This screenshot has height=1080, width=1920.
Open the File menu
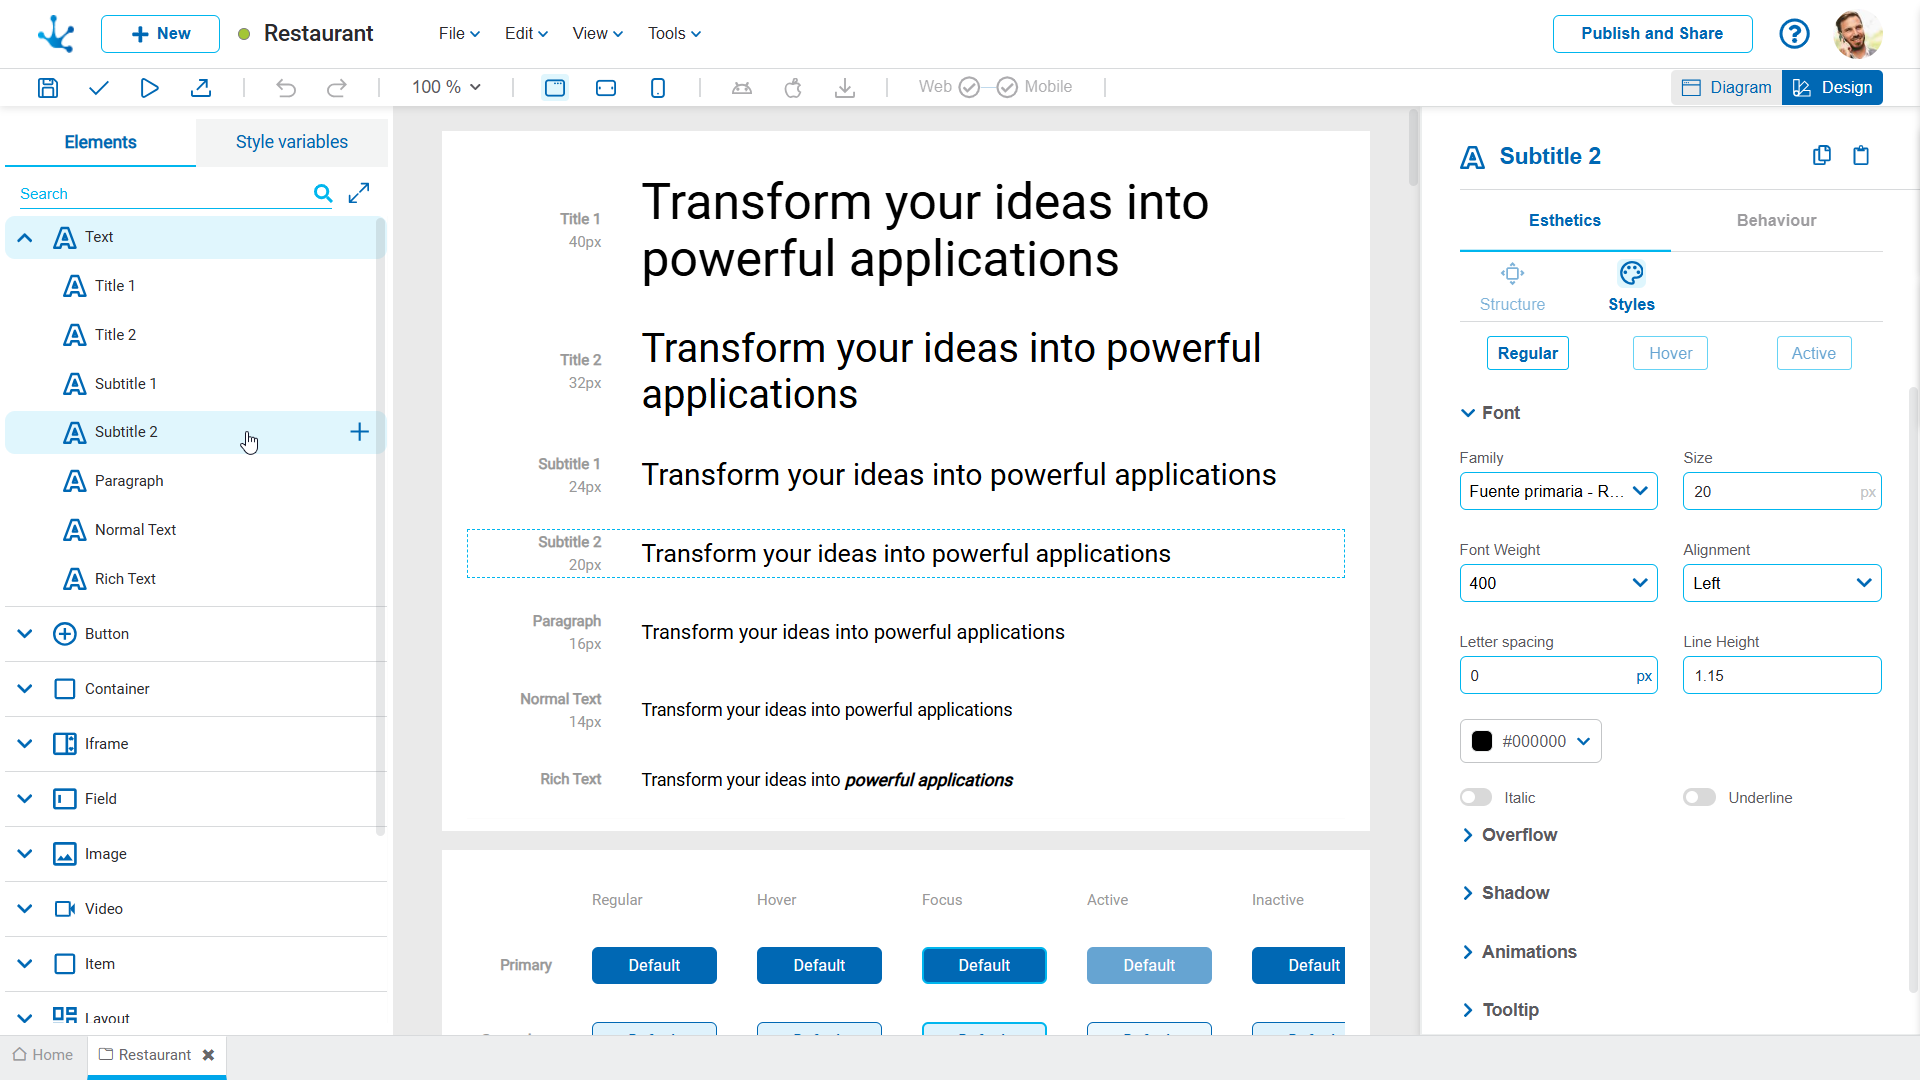tap(459, 34)
